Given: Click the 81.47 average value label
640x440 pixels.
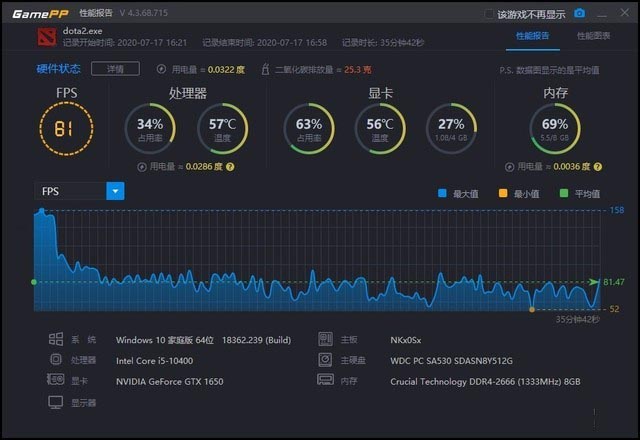Looking at the screenshot, I should point(613,282).
